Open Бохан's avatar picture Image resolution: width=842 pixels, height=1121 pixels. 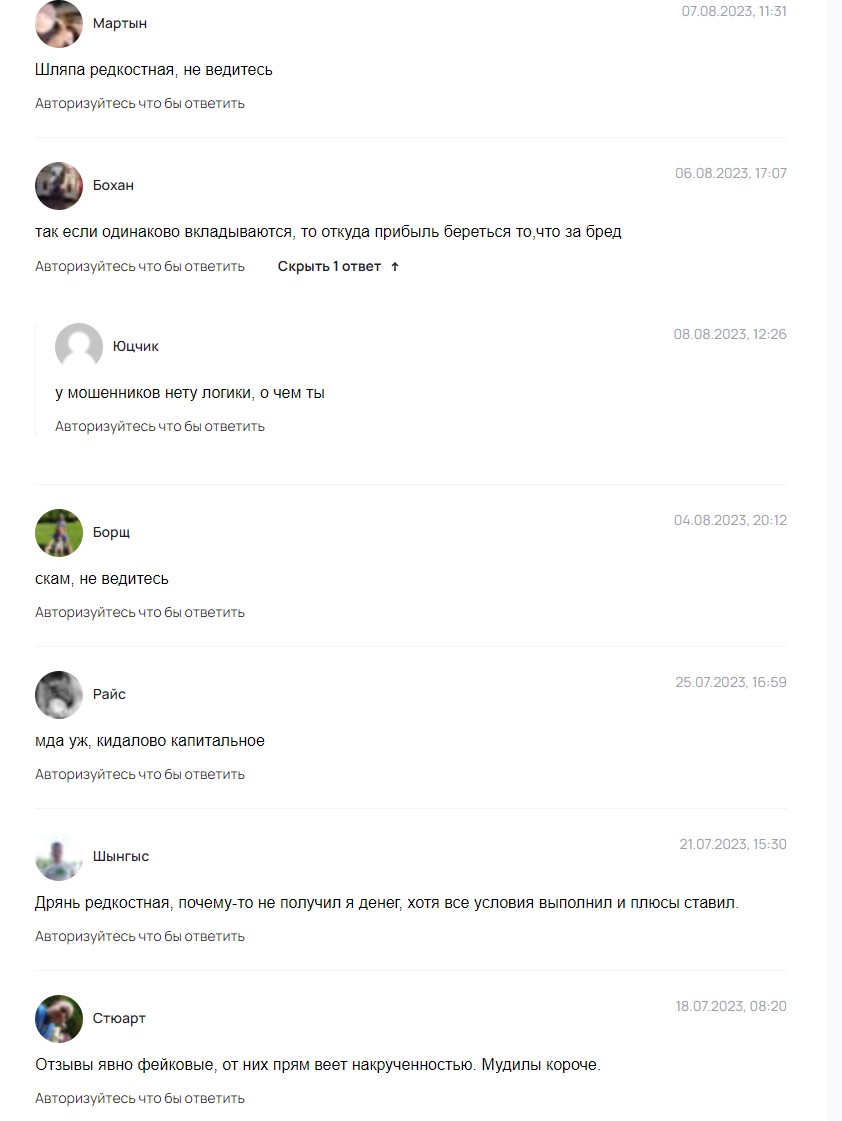click(59, 186)
